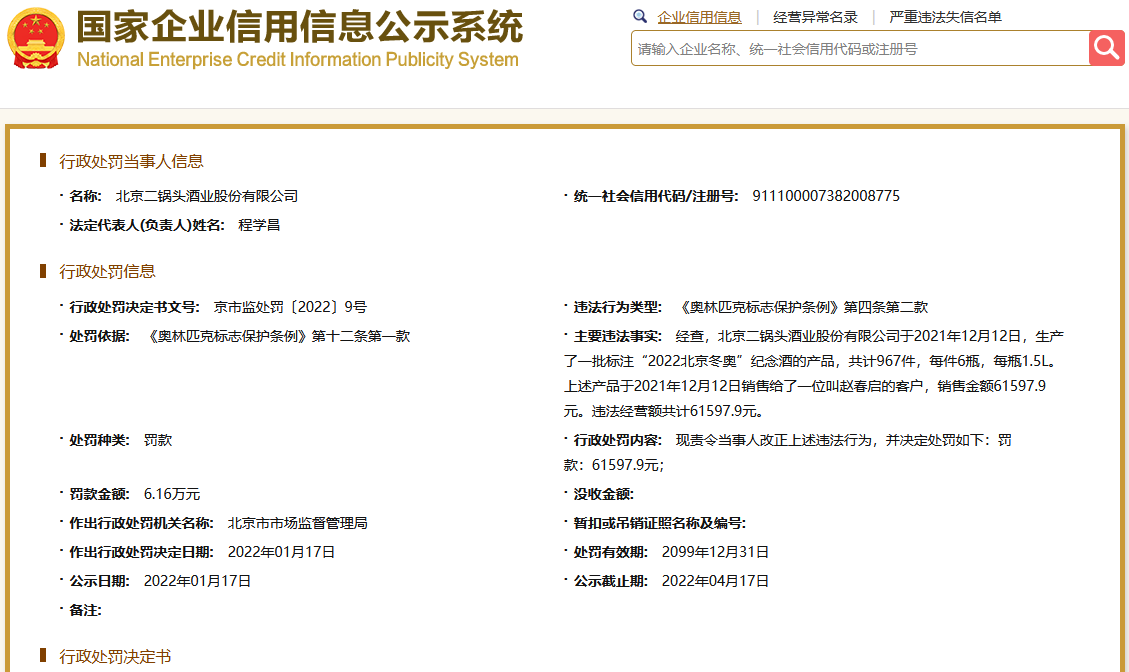The height and width of the screenshot is (672, 1129).
Task: Open the 经营异常名录 tab
Action: [815, 17]
